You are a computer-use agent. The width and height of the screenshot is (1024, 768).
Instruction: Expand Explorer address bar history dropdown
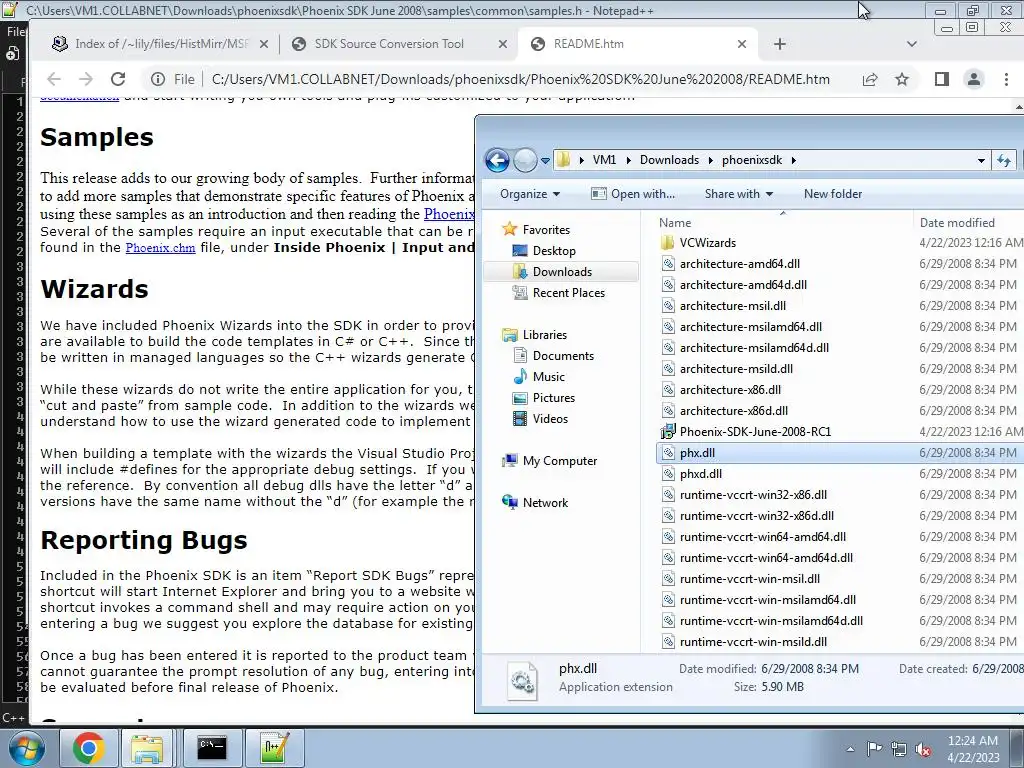click(x=981, y=160)
